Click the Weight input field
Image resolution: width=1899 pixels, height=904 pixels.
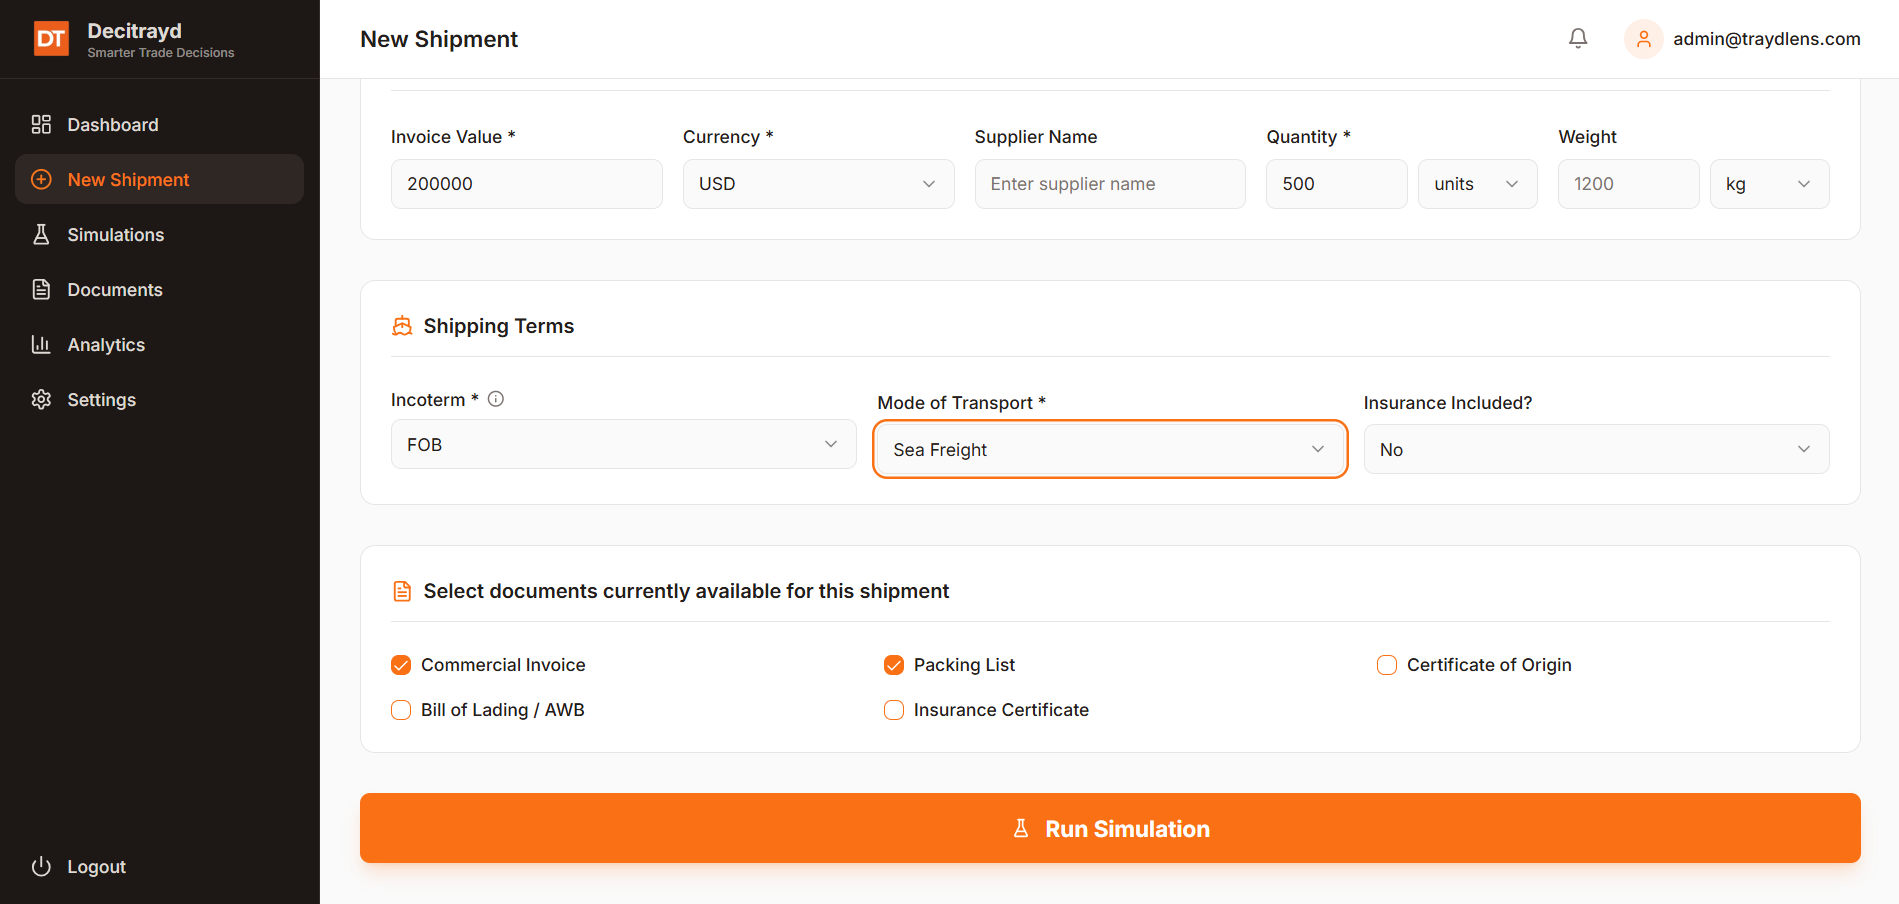1628,184
